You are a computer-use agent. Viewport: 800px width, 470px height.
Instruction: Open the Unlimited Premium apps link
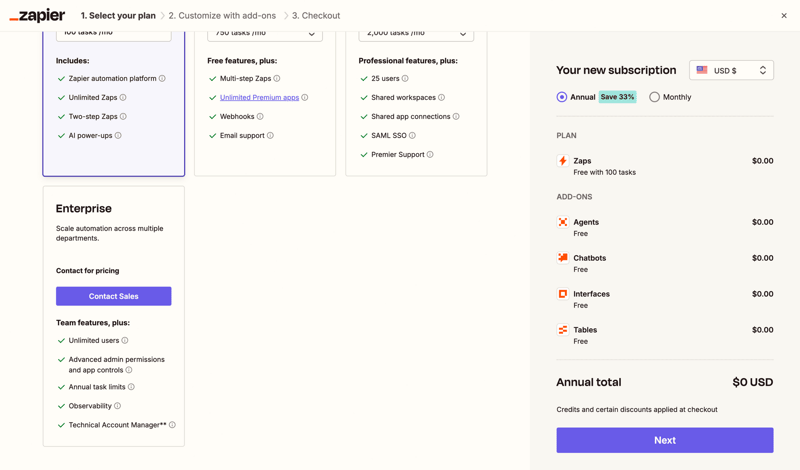point(259,97)
